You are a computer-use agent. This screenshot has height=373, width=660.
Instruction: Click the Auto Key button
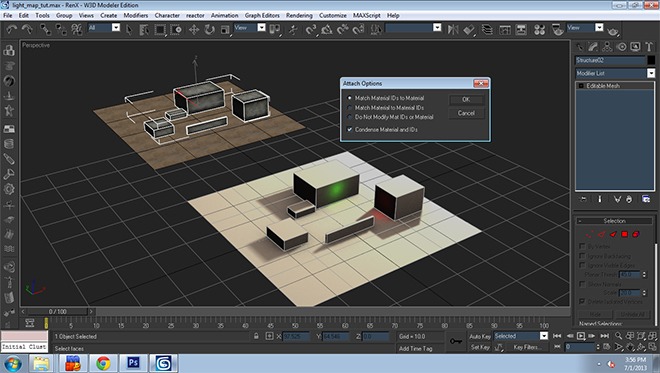[x=480, y=336]
